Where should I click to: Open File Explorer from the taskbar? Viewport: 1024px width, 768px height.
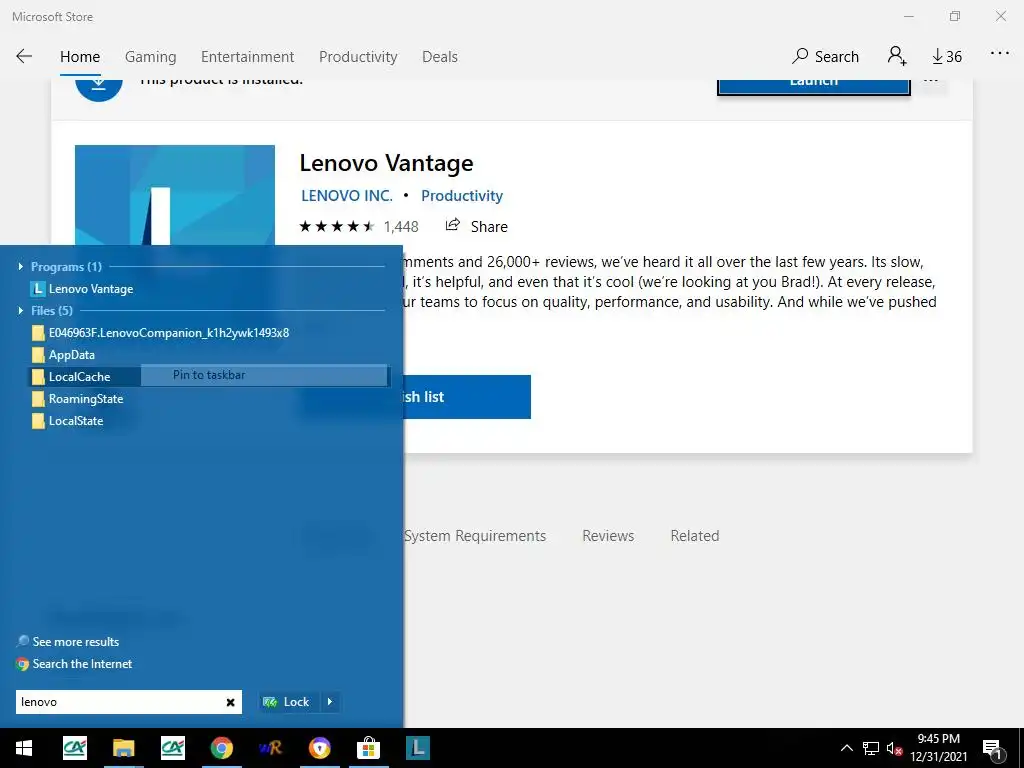[123, 748]
